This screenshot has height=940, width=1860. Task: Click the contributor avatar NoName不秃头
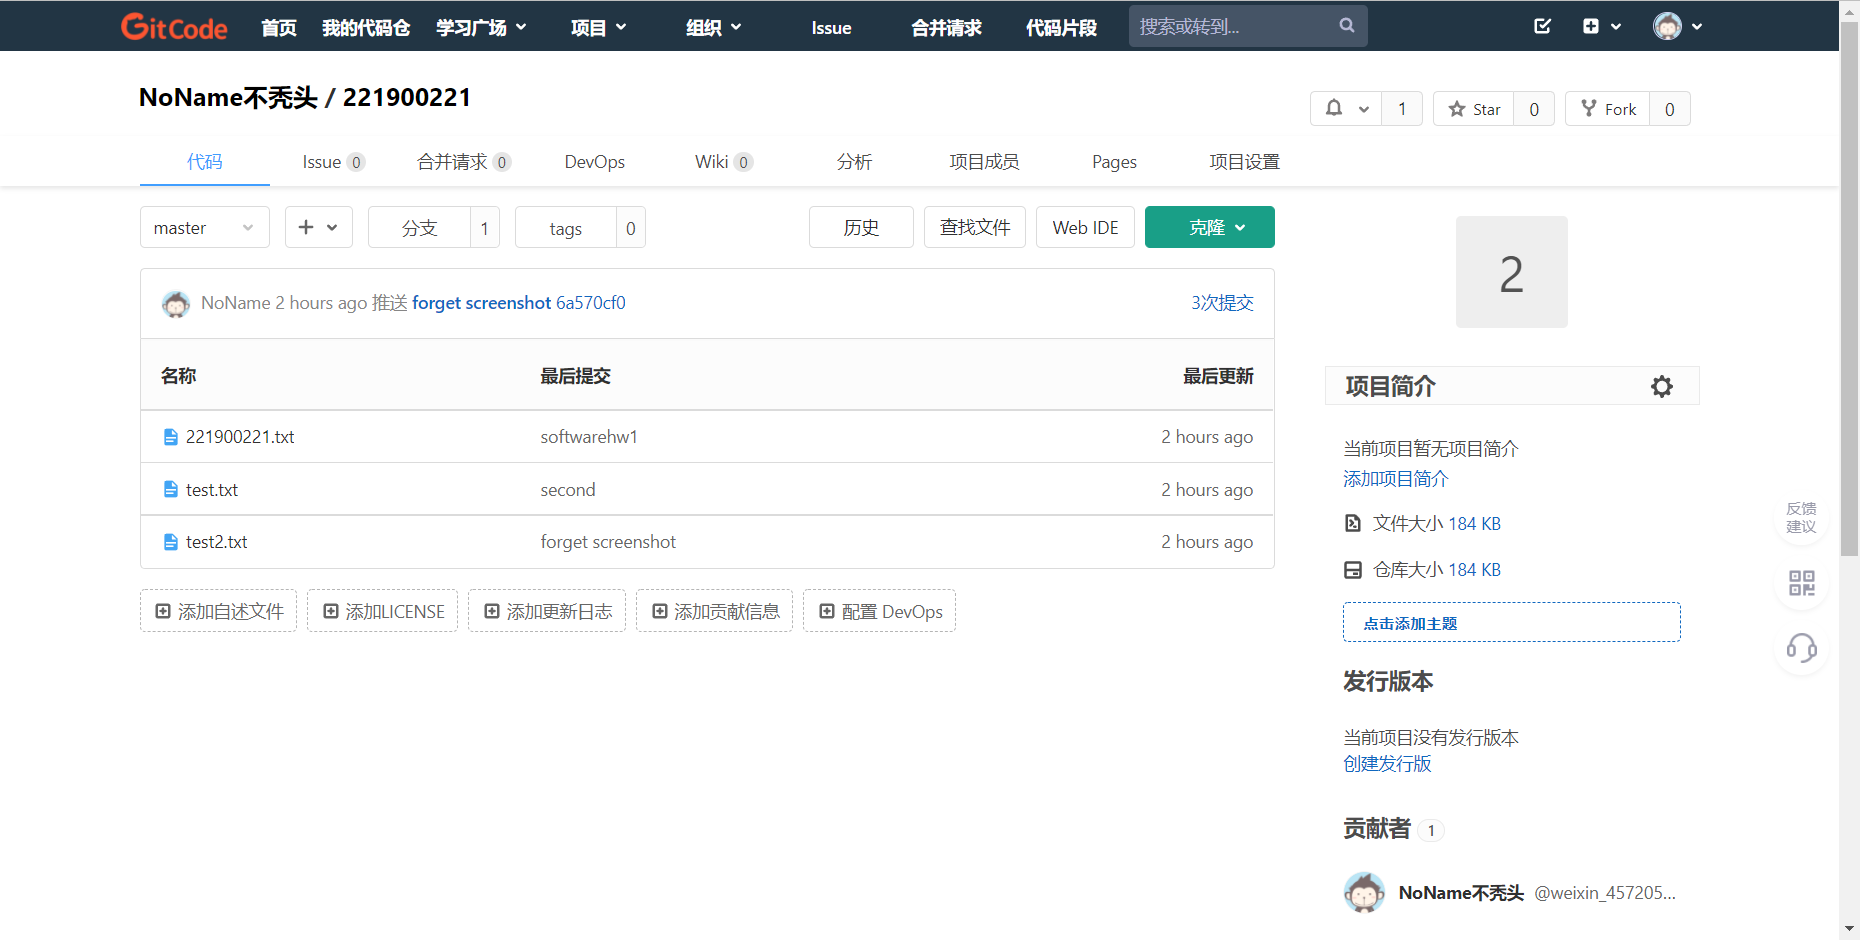[x=1364, y=892]
